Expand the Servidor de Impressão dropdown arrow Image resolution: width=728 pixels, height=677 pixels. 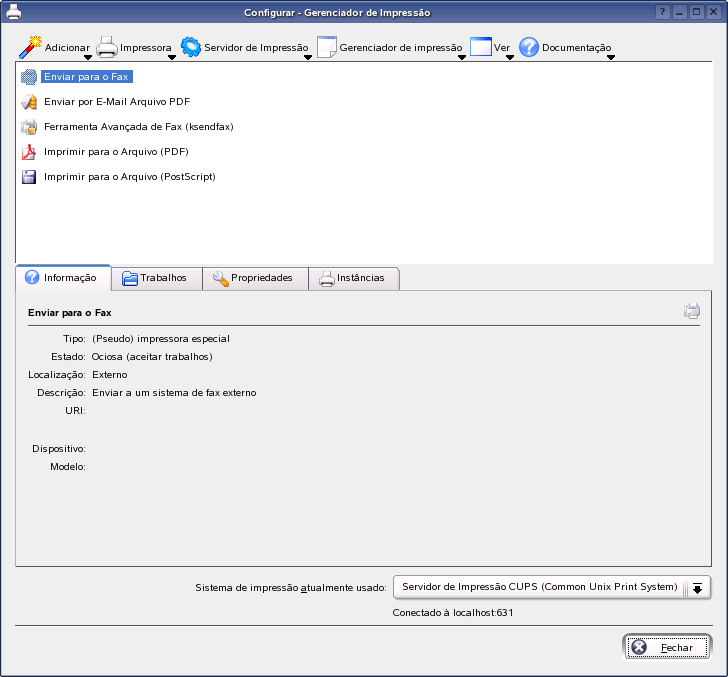(308, 58)
